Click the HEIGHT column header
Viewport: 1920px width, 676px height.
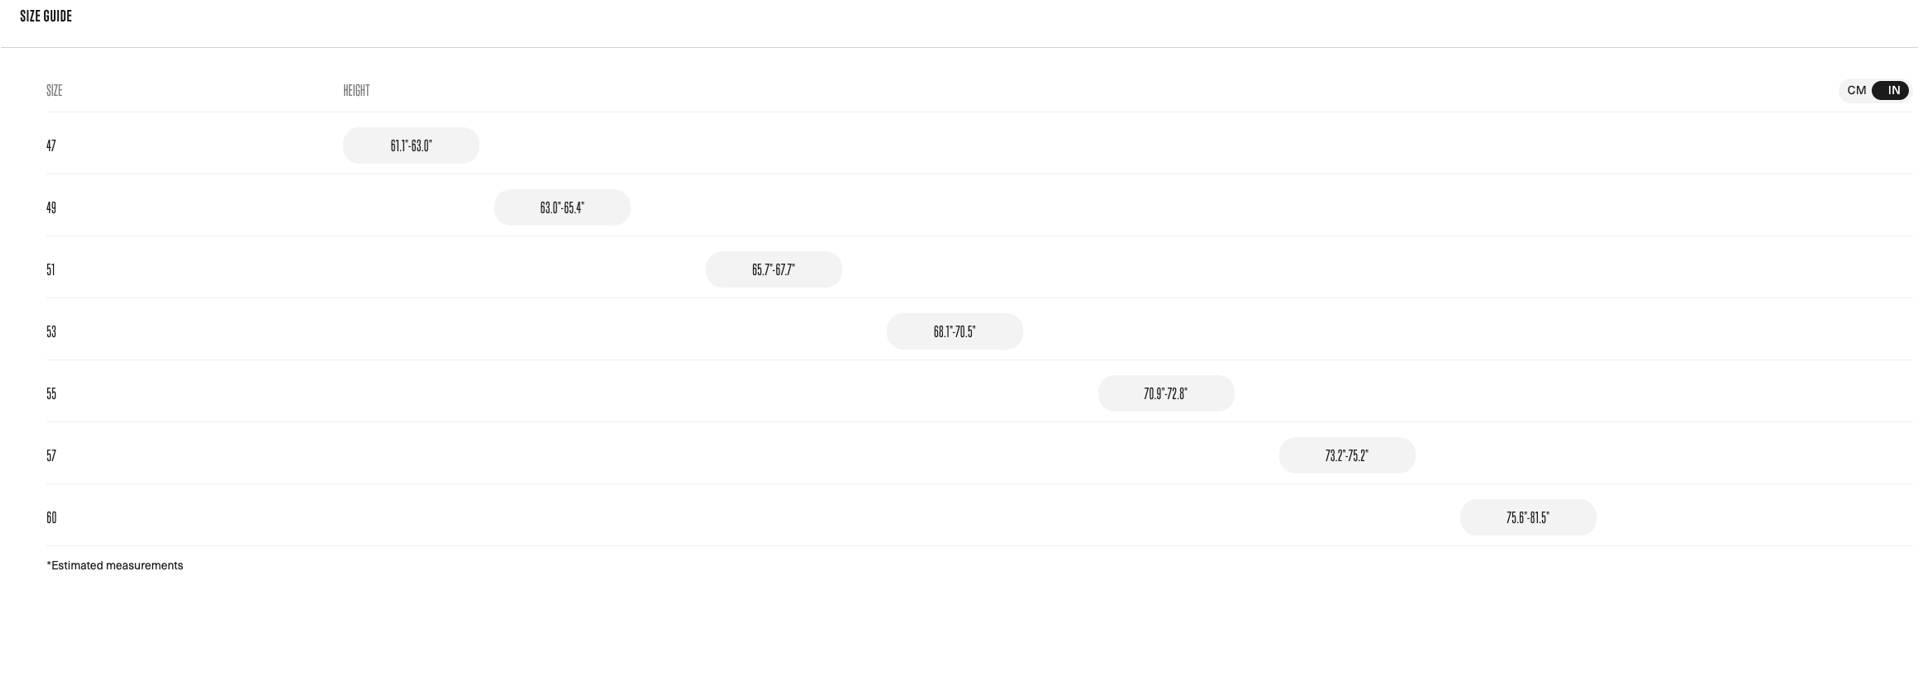pos(356,91)
